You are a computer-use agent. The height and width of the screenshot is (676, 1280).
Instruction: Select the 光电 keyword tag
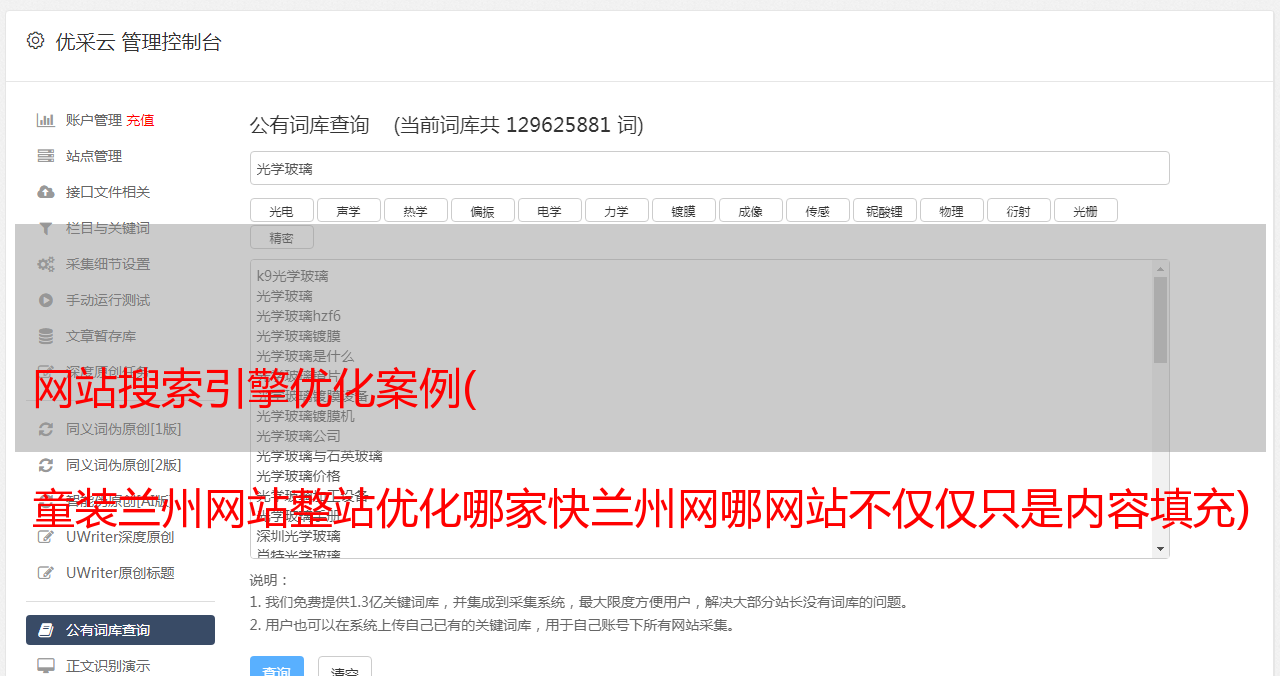click(282, 210)
